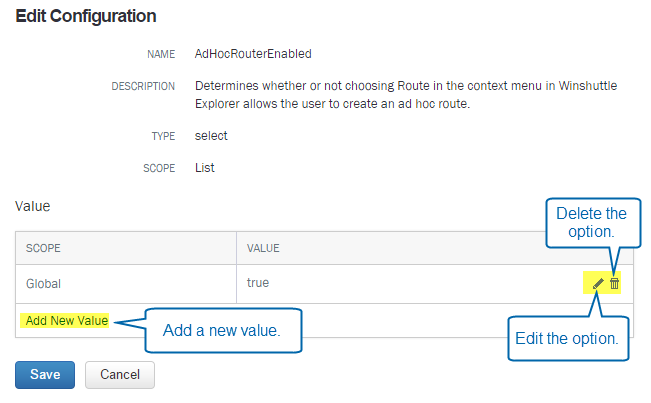Select the SCOPE column header in value table
The image size is (651, 403).
pyautogui.click(x=43, y=248)
